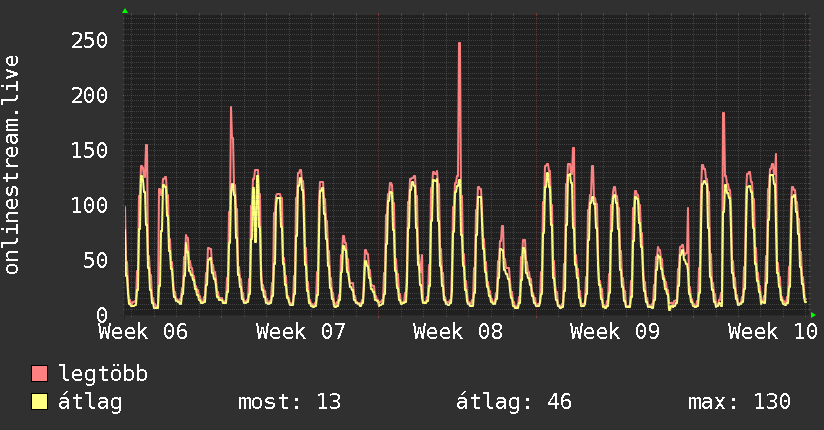The height and width of the screenshot is (430, 824).
Task: Click the Week 08 axis label
Action: 458,332
